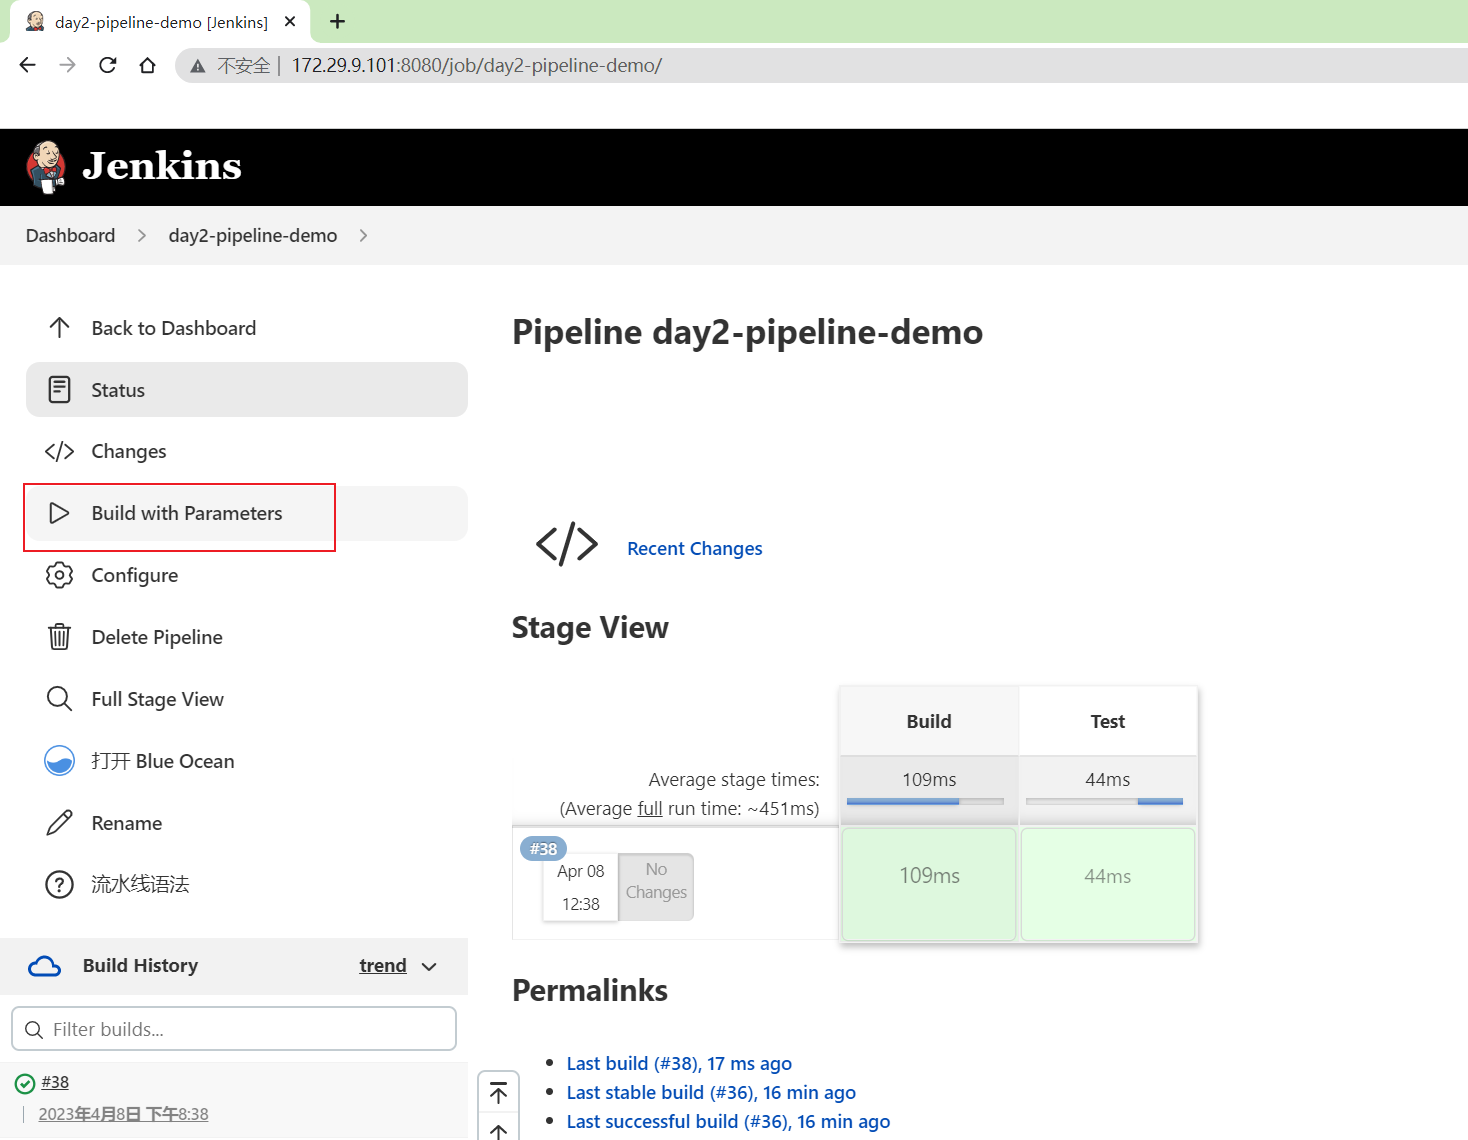Open the Status sidebar item
Screen dimensions: 1468x1140
coord(247,390)
